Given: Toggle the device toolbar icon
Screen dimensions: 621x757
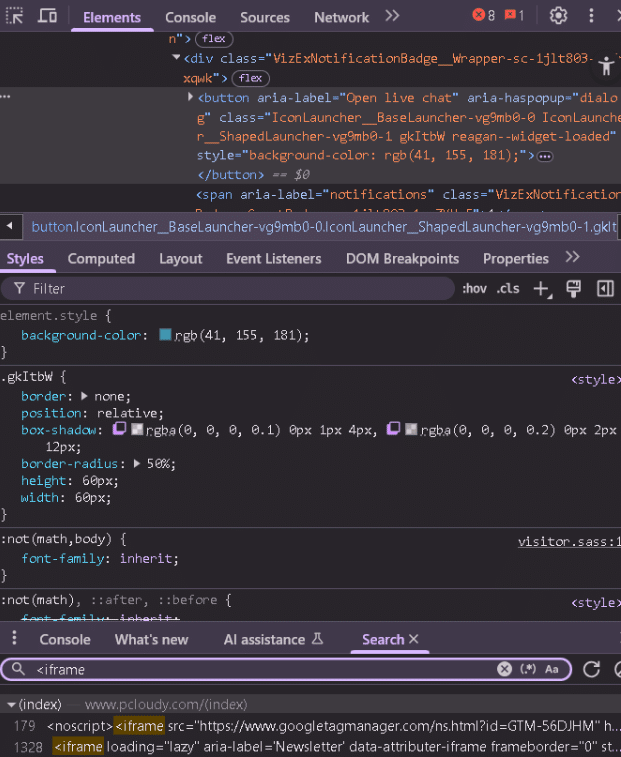Looking at the screenshot, I should 47,16.
